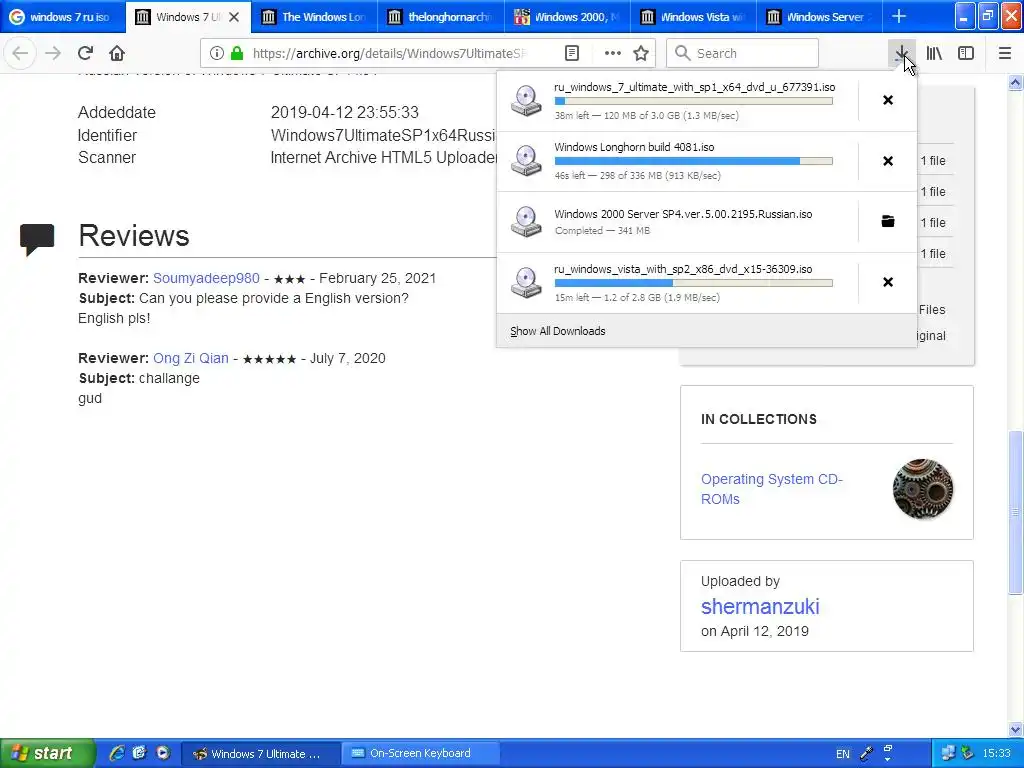Screen dimensions: 1024x768
Task: Click the EN language indicator
Action: point(843,754)
